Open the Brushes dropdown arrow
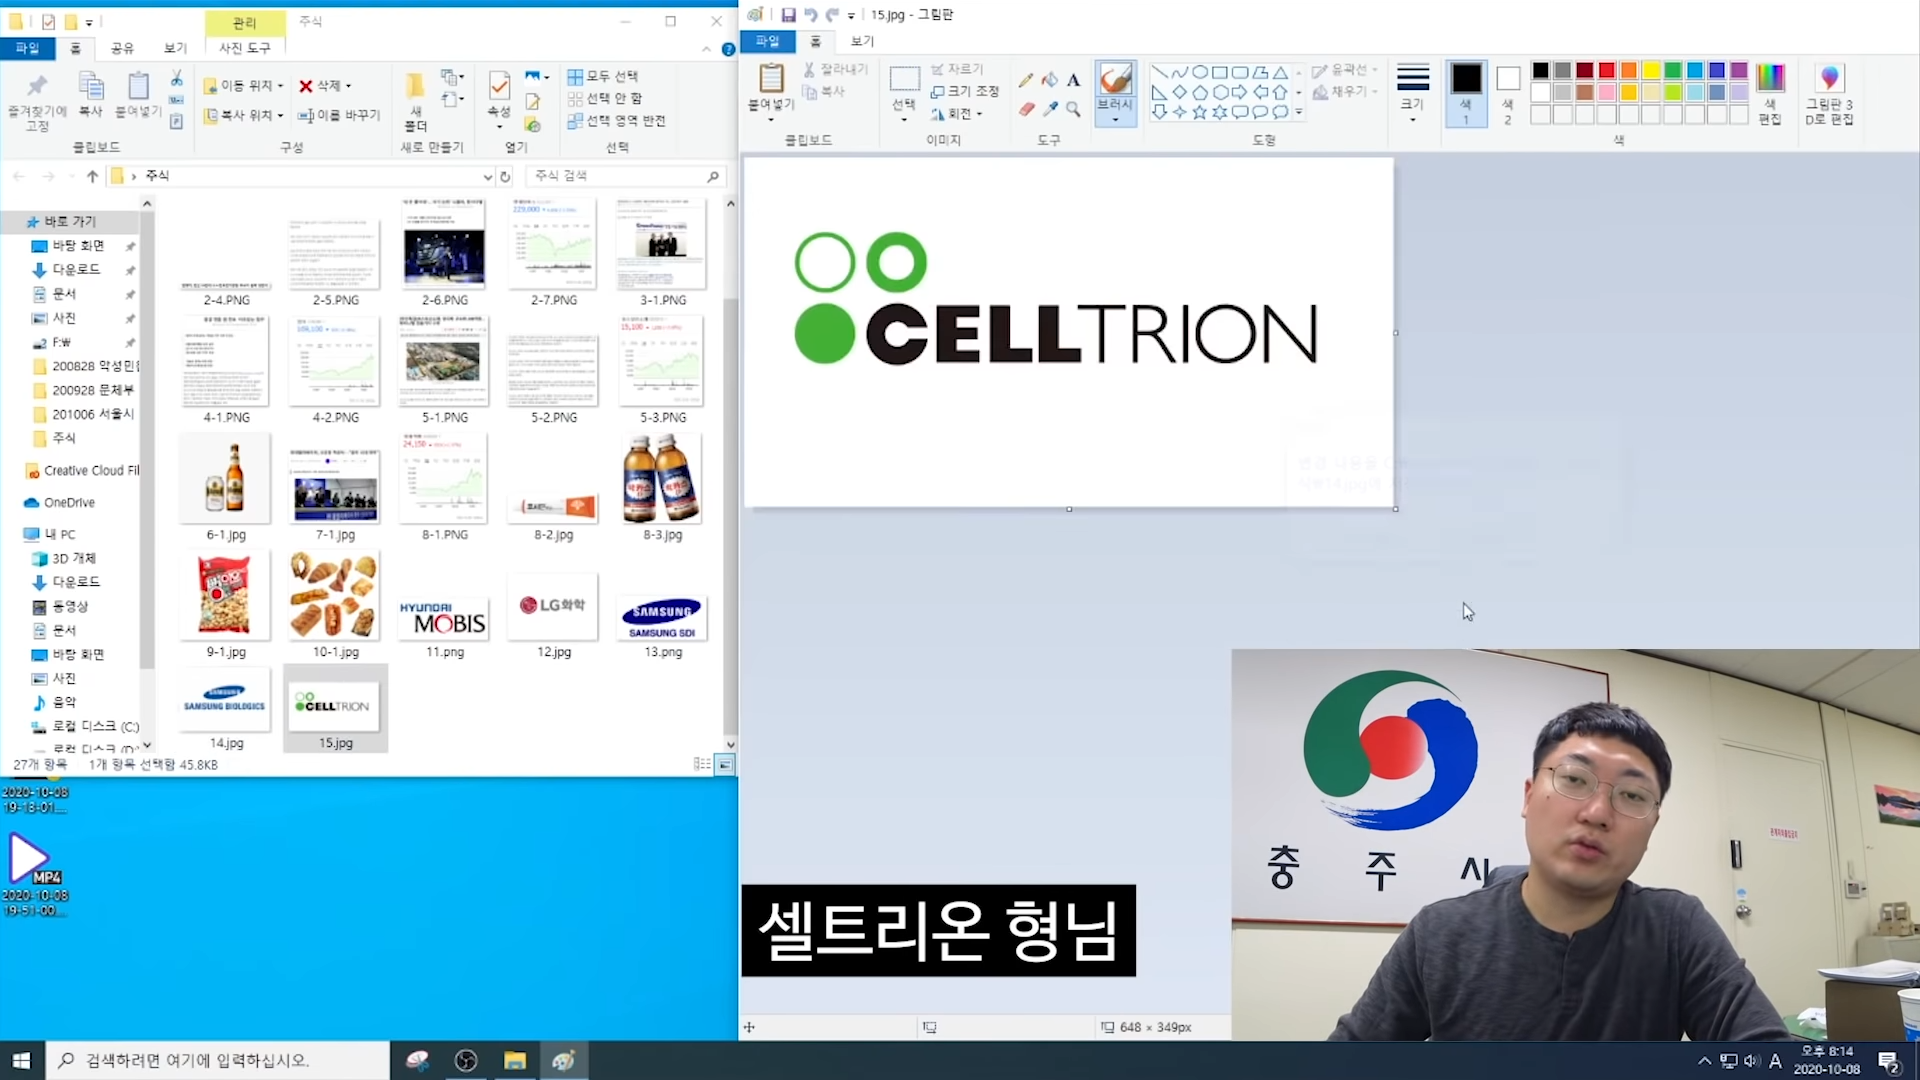The width and height of the screenshot is (1920, 1080). point(1115,120)
